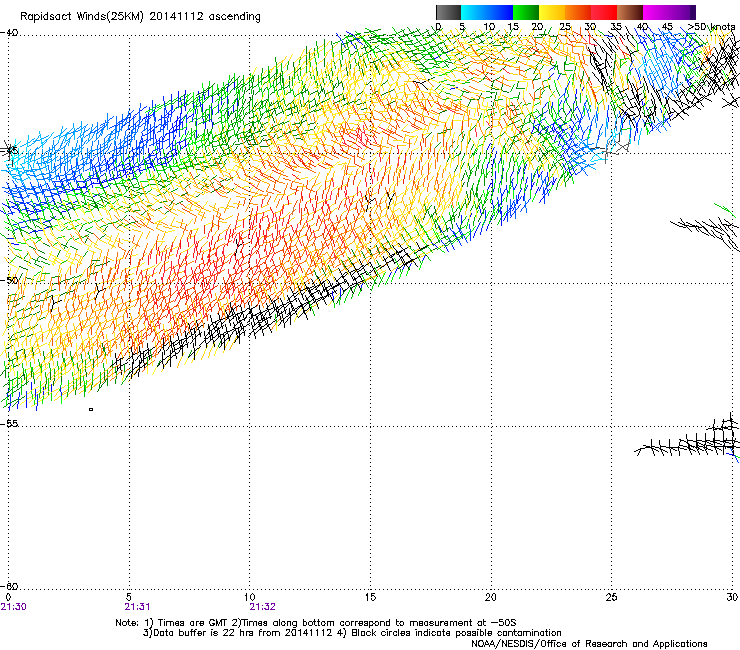Click the 'Data buffer is 22 hrs' note line
Image resolution: width=740 pixels, height=650 pixels.
click(352, 633)
